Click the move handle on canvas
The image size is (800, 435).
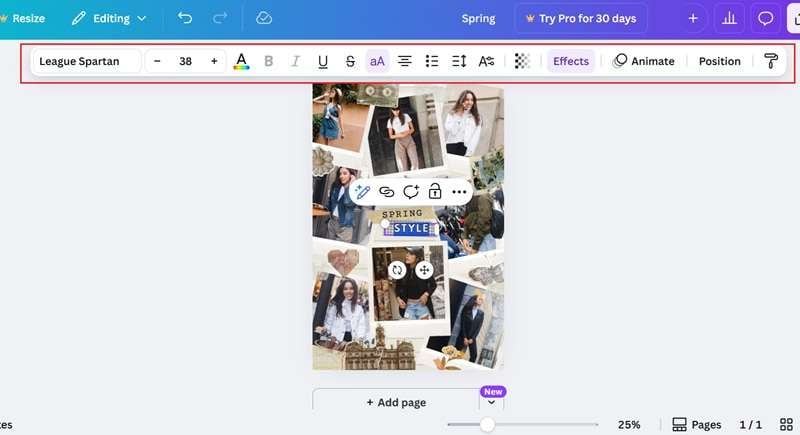pyautogui.click(x=424, y=270)
